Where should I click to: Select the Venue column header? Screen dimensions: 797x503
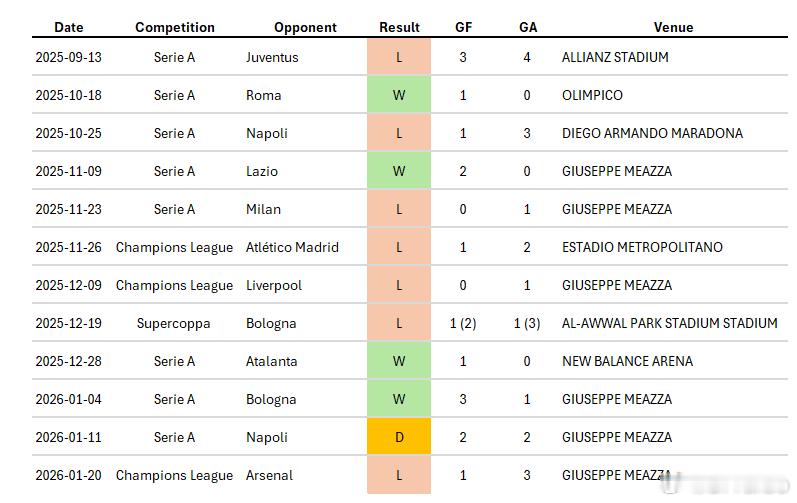(673, 27)
